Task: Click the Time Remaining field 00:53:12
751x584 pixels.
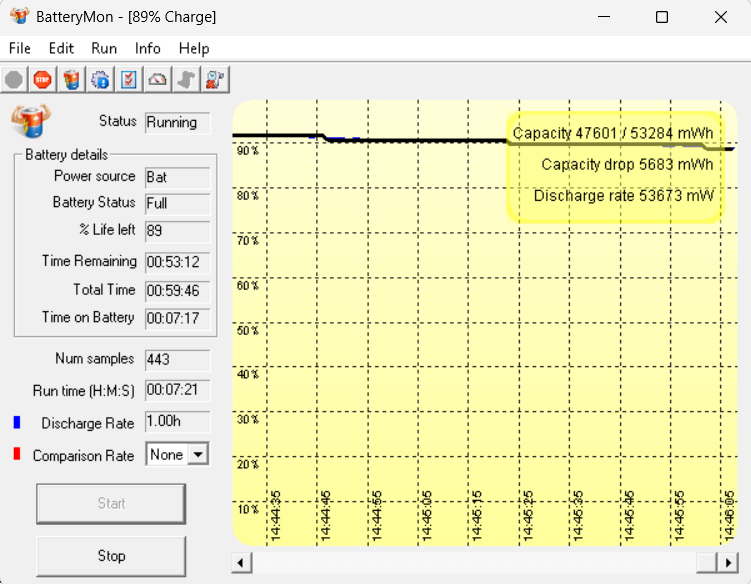Action: (178, 262)
